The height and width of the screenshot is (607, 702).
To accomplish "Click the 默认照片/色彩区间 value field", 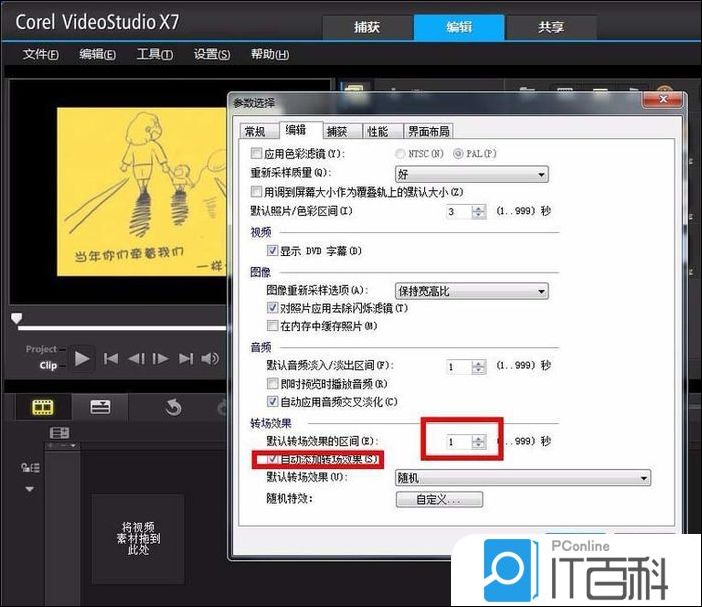I will click(459, 211).
